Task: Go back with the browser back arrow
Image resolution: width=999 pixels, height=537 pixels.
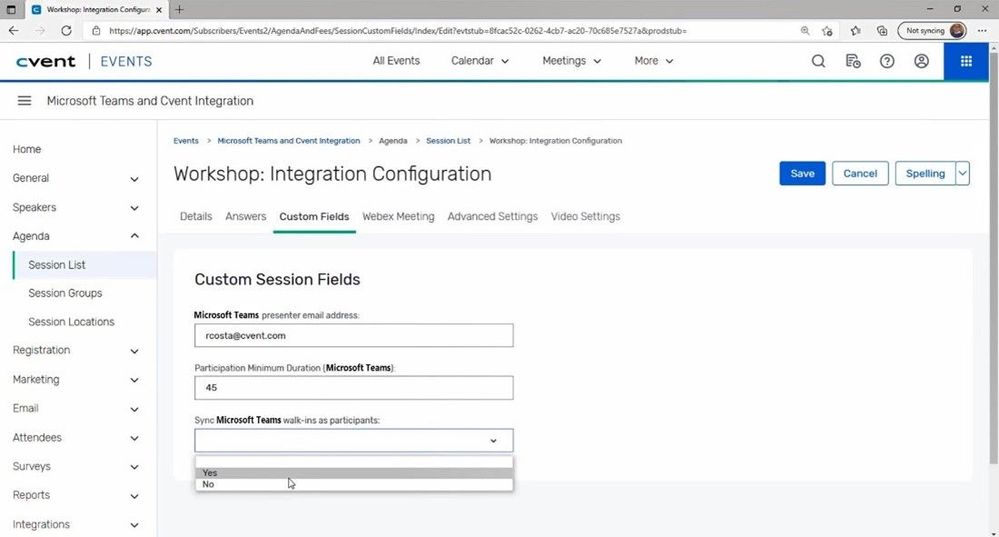Action: pyautogui.click(x=14, y=31)
